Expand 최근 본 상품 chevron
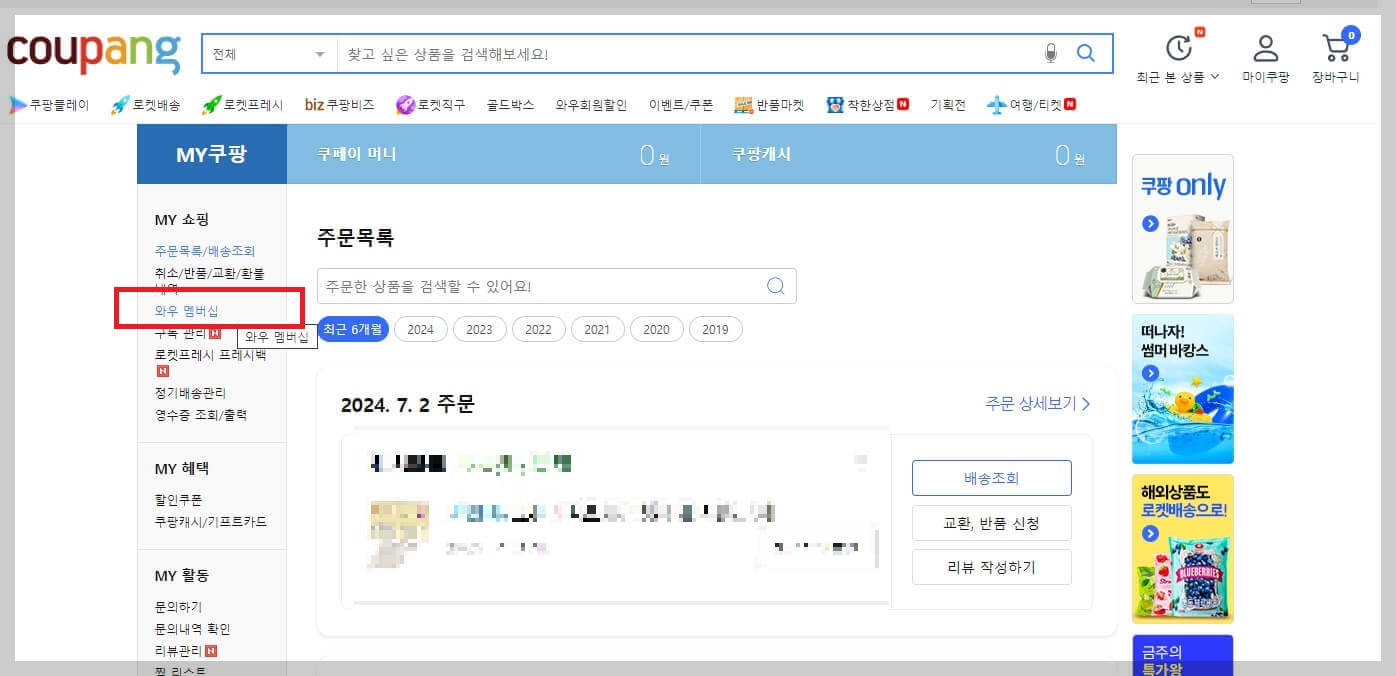 [x=1215, y=76]
